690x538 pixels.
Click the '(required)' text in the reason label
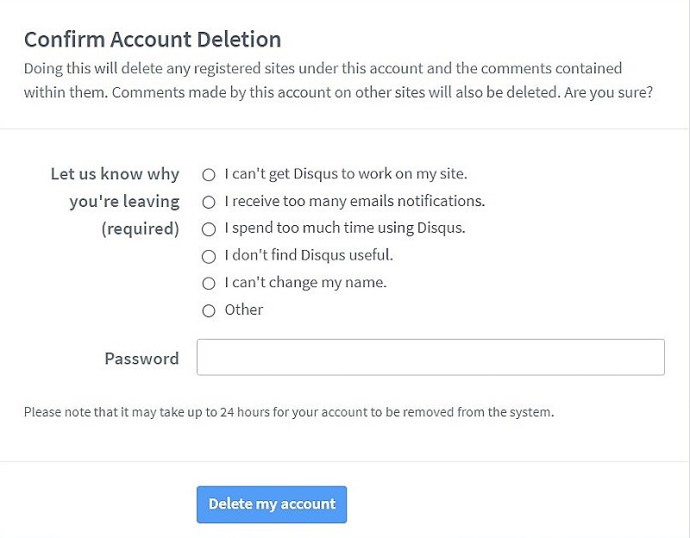[140, 229]
